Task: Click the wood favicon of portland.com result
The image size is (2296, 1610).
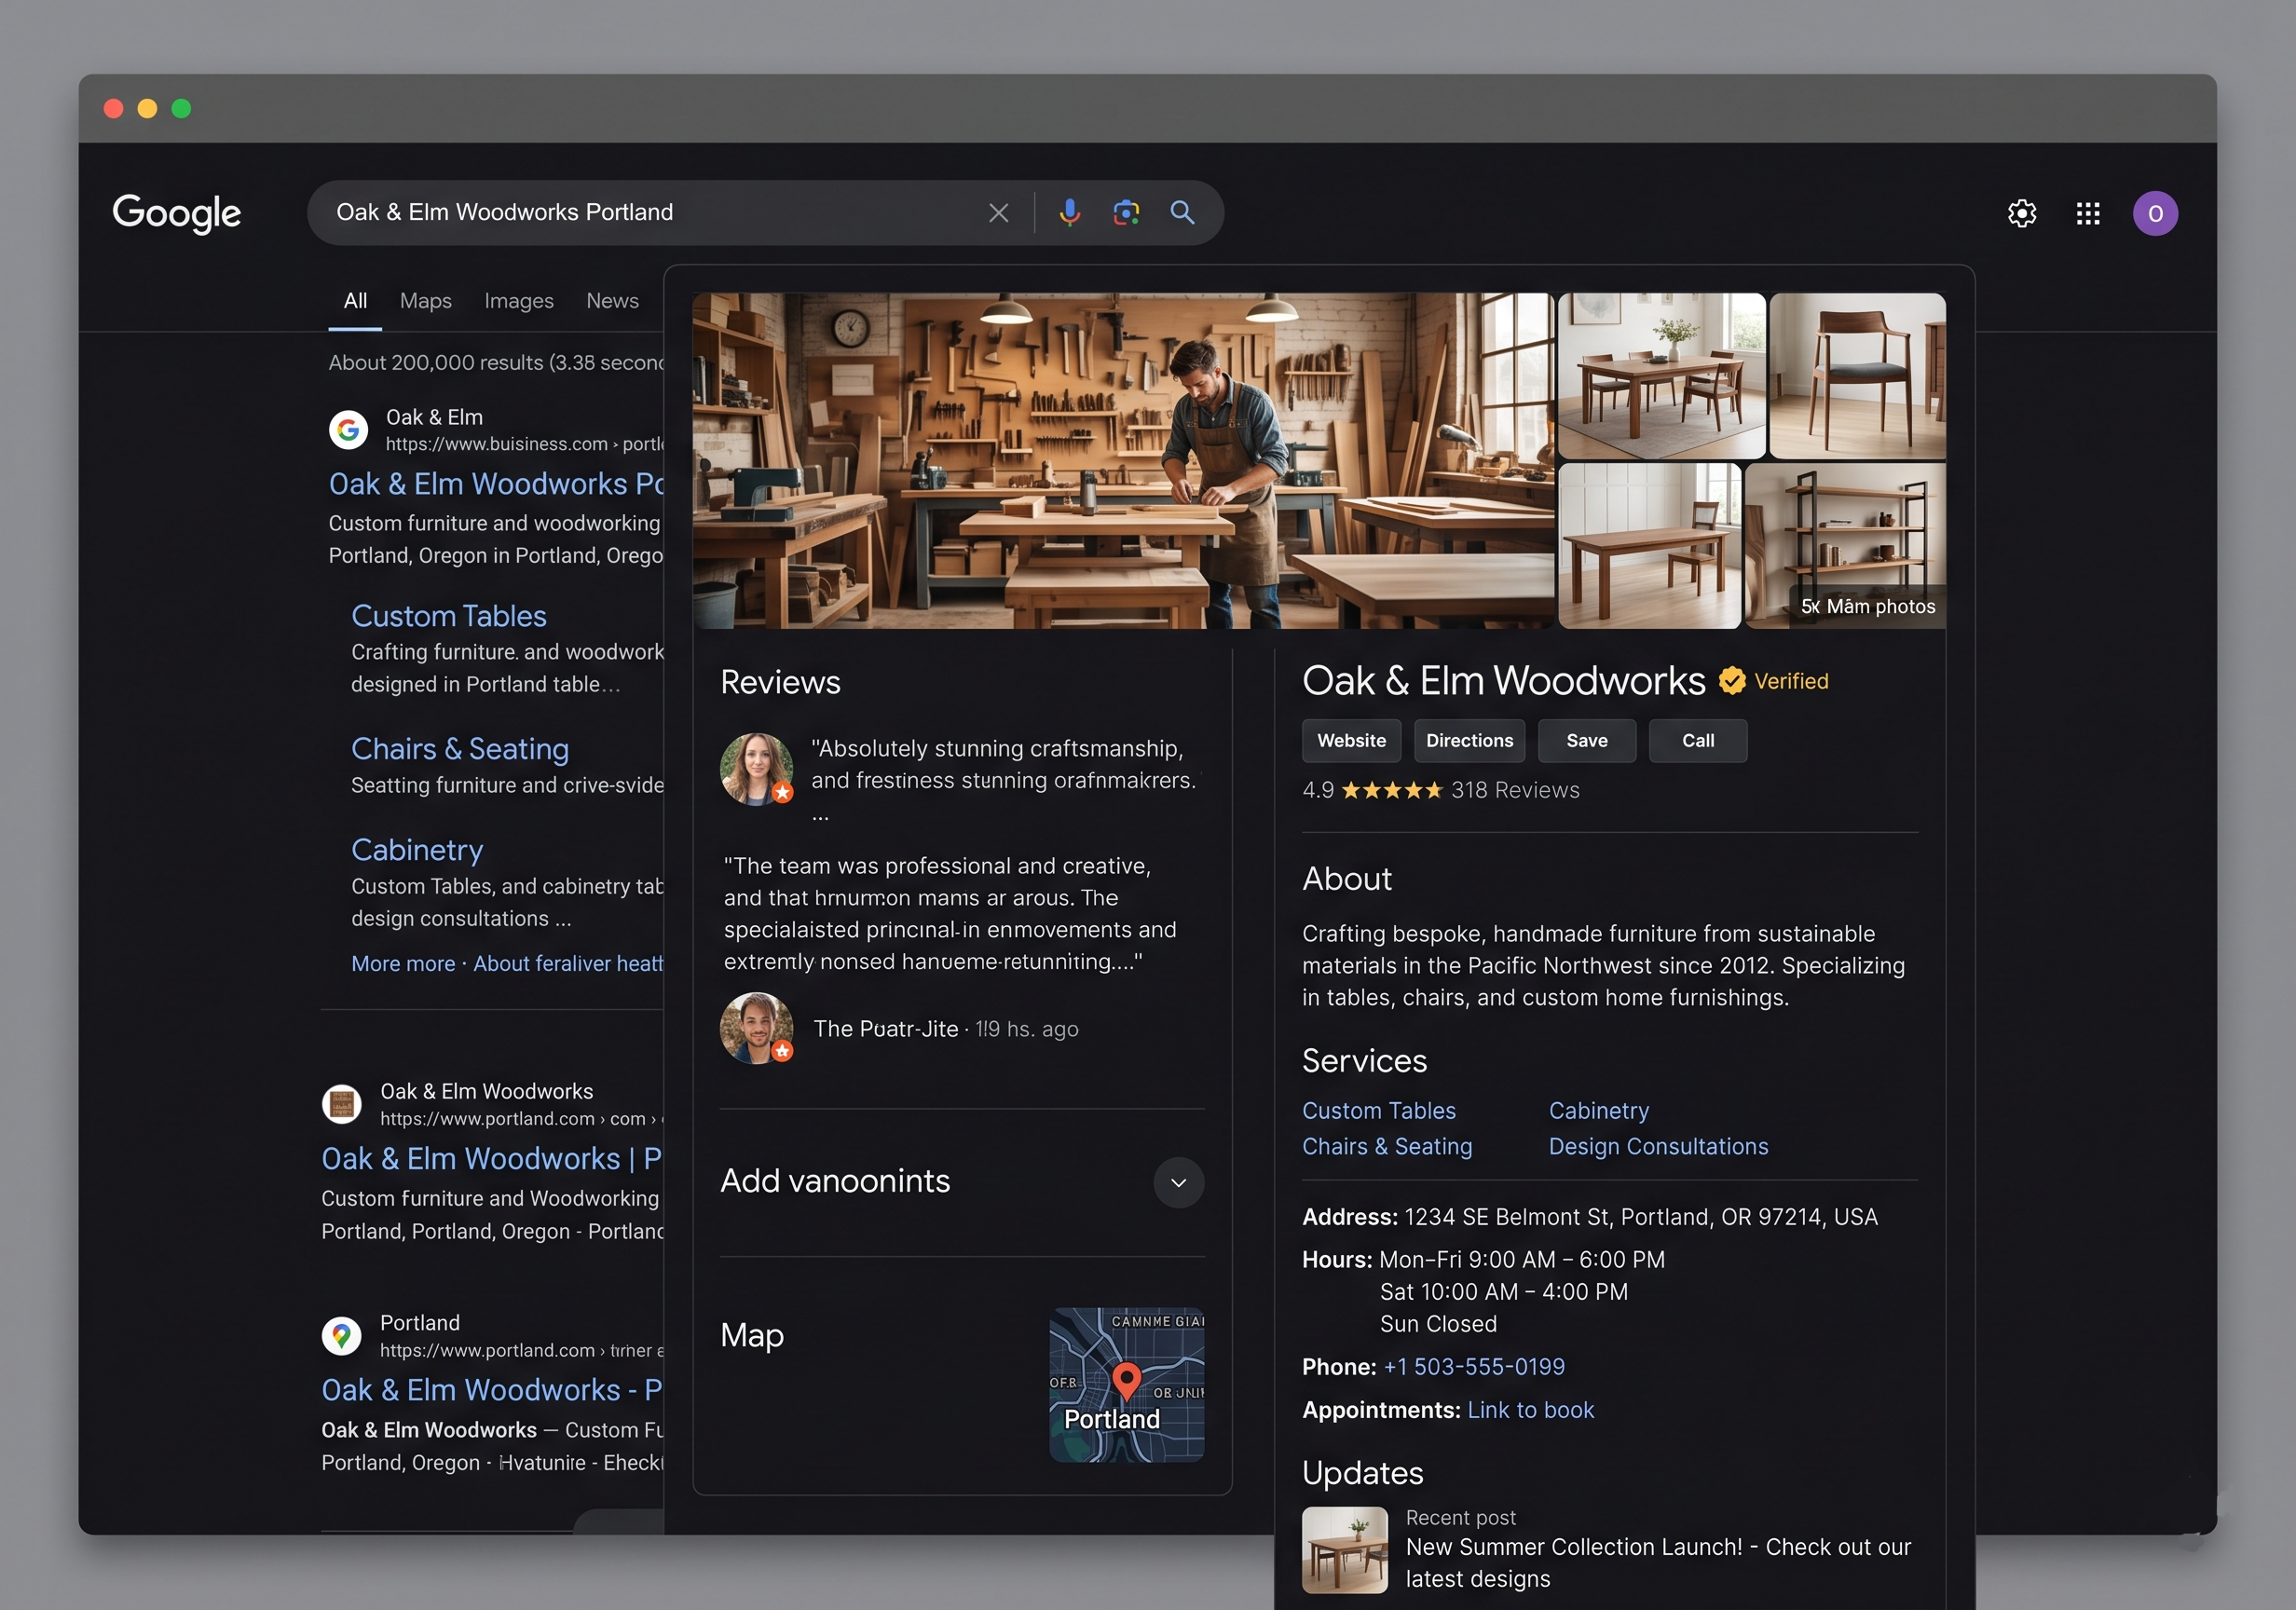Action: point(341,1104)
